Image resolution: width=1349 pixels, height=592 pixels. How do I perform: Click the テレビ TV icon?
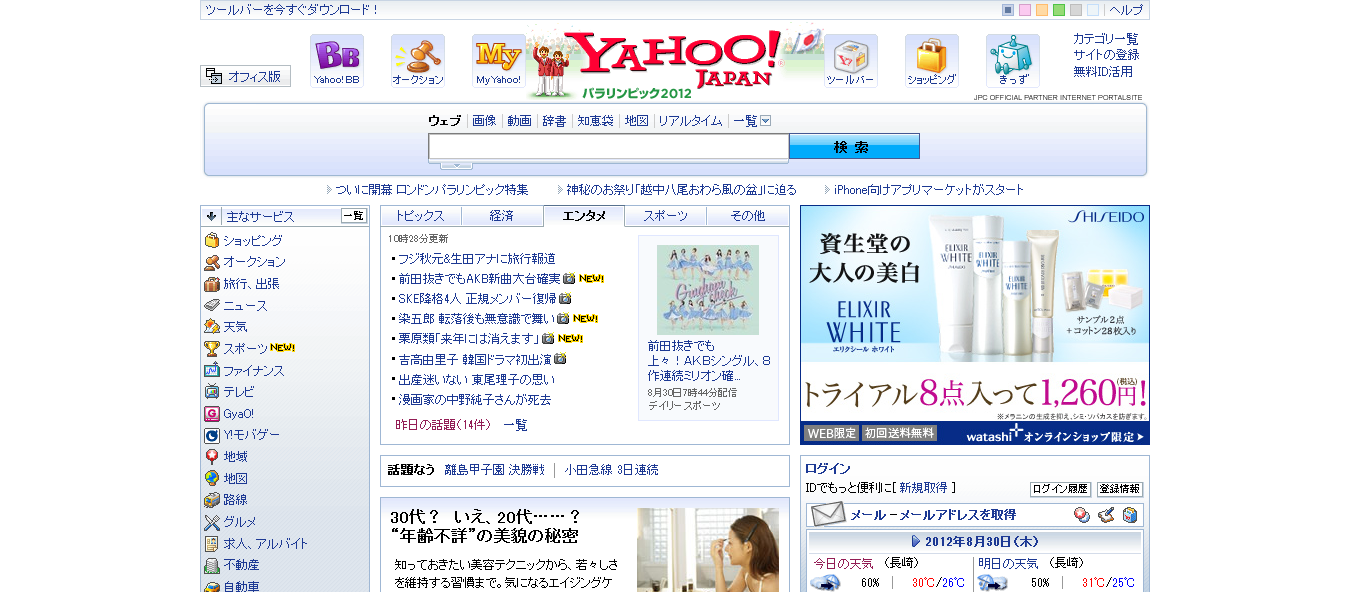point(212,392)
